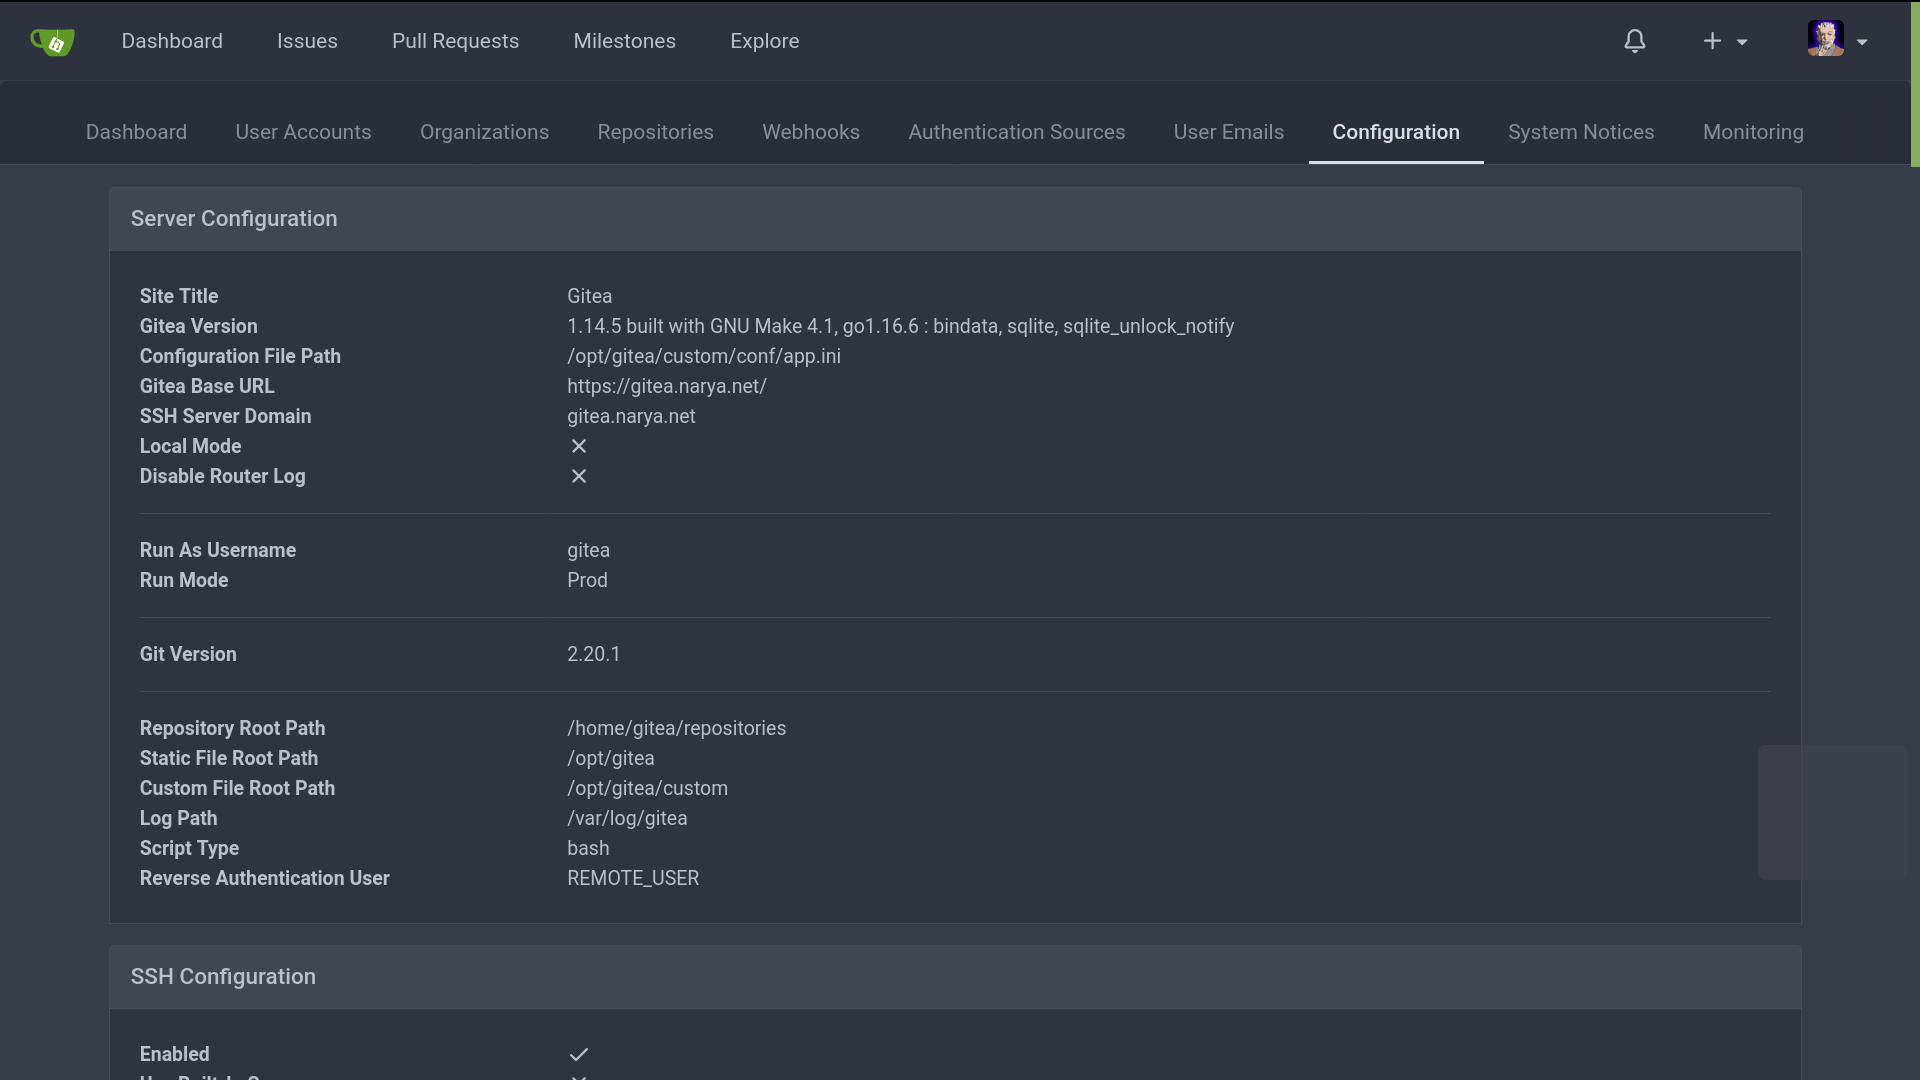Expand the user profile dropdown arrow
Screen dimensions: 1920x1080
[1862, 42]
